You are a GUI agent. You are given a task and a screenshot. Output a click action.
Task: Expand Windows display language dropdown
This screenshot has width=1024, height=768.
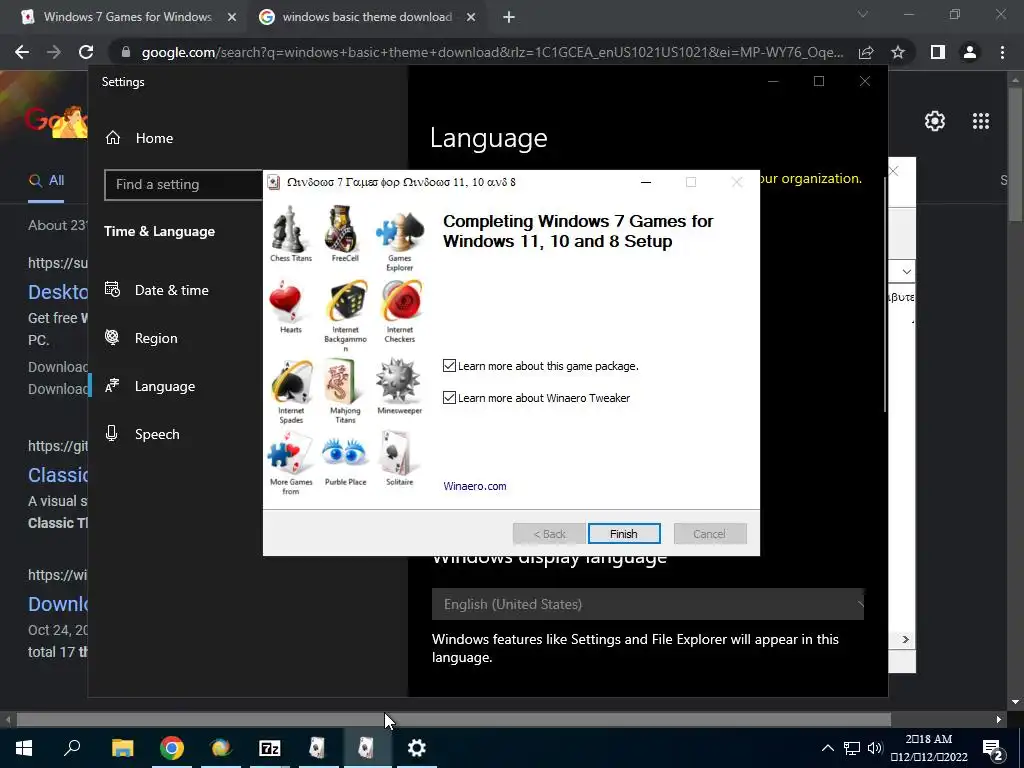(x=647, y=604)
